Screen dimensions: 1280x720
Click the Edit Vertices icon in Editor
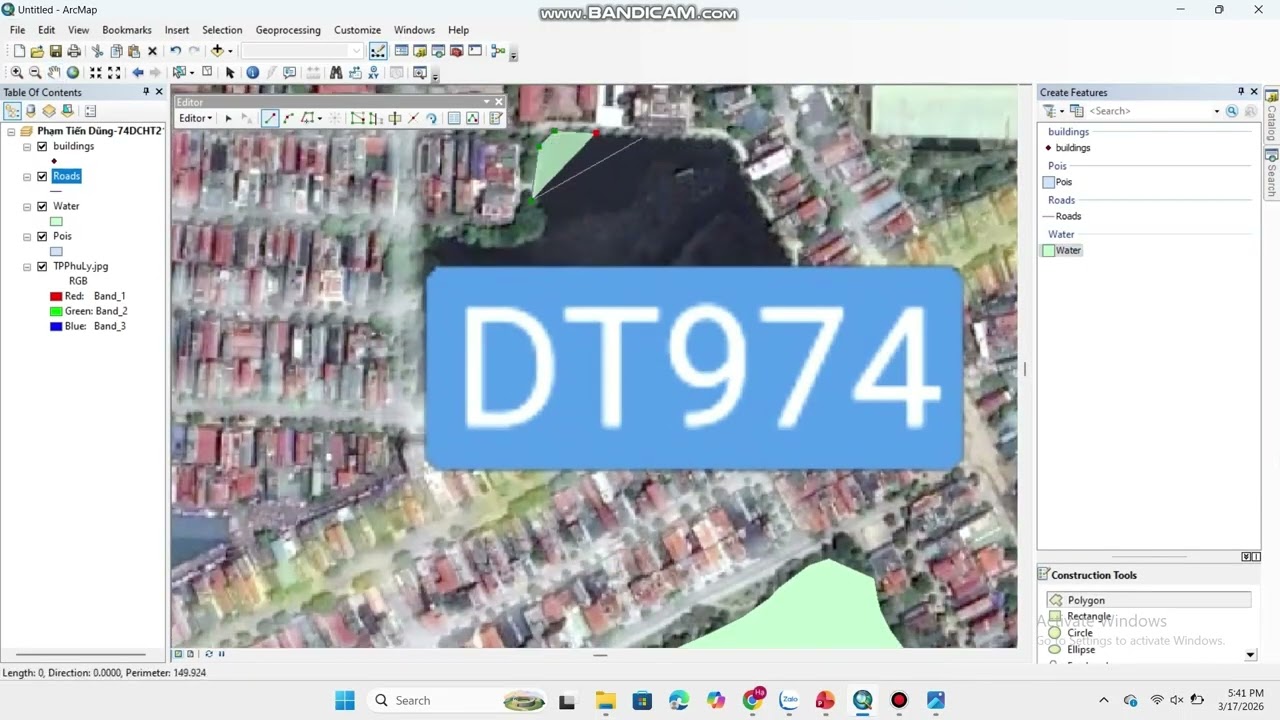pos(357,118)
